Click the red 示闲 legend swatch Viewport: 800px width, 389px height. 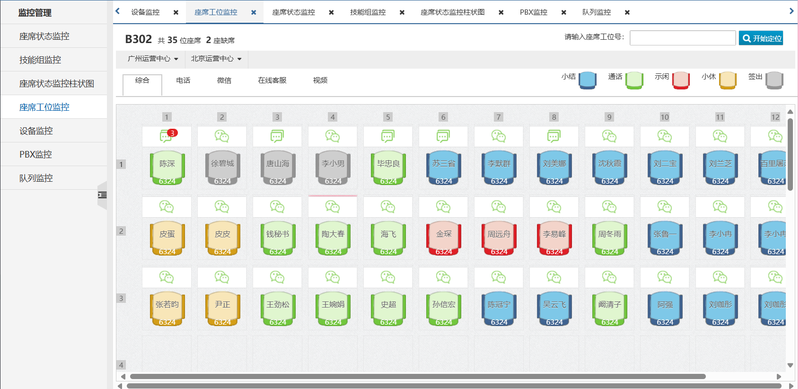pyautogui.click(x=681, y=80)
